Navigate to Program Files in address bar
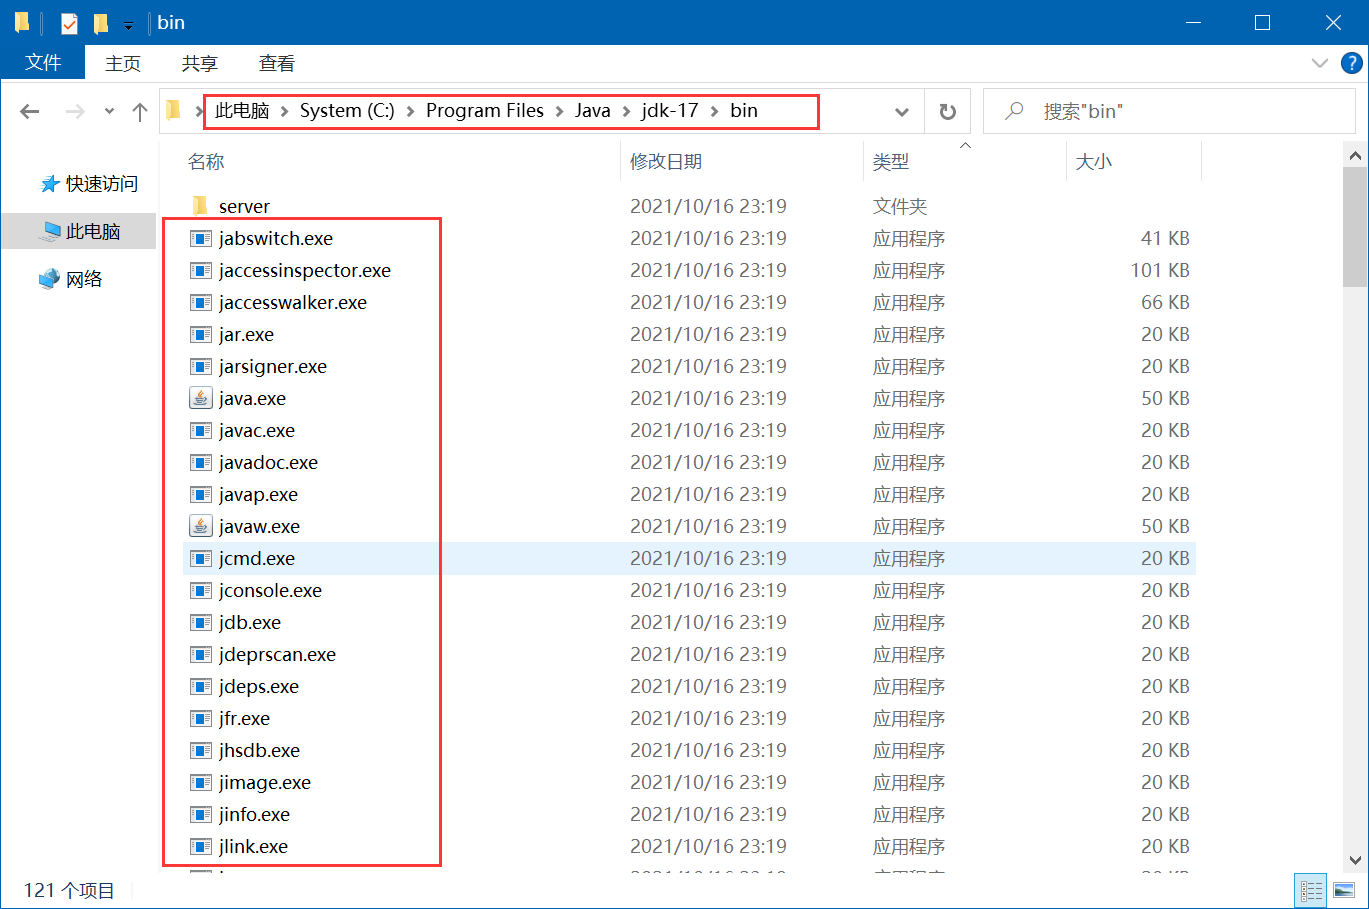Screen dimensions: 1369x909 485,111
